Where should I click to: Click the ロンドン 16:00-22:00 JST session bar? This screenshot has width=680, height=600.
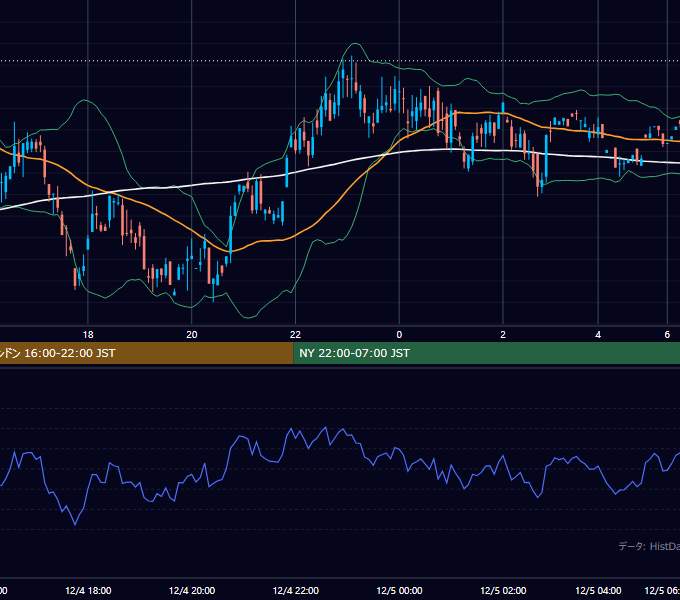click(147, 353)
